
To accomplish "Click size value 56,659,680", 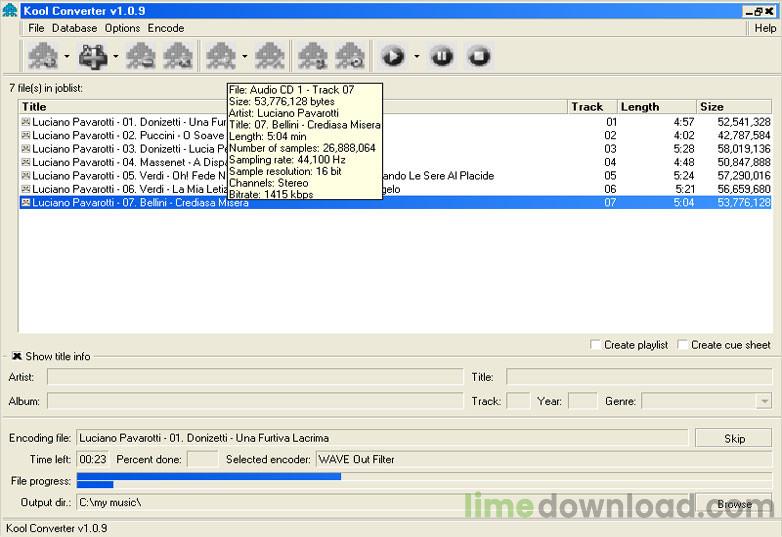I will click(744, 189).
